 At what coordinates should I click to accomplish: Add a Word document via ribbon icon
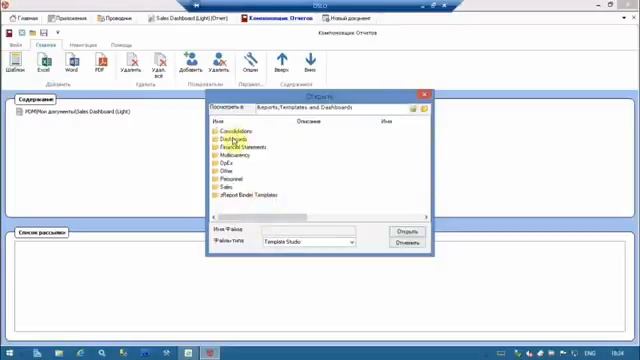click(x=72, y=62)
